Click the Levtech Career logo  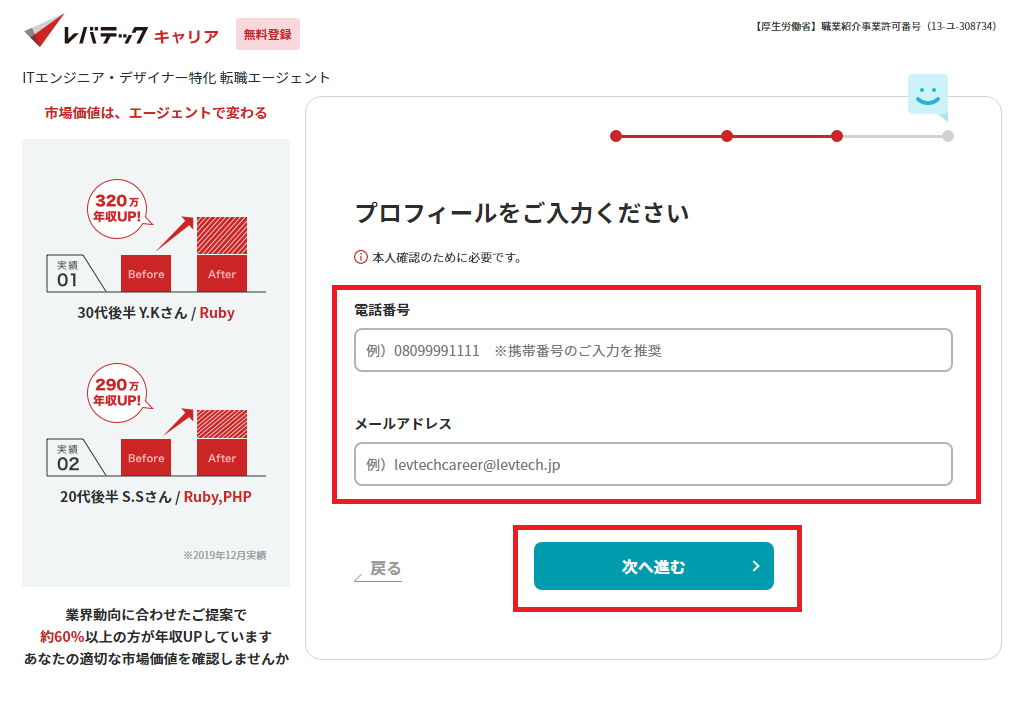121,33
